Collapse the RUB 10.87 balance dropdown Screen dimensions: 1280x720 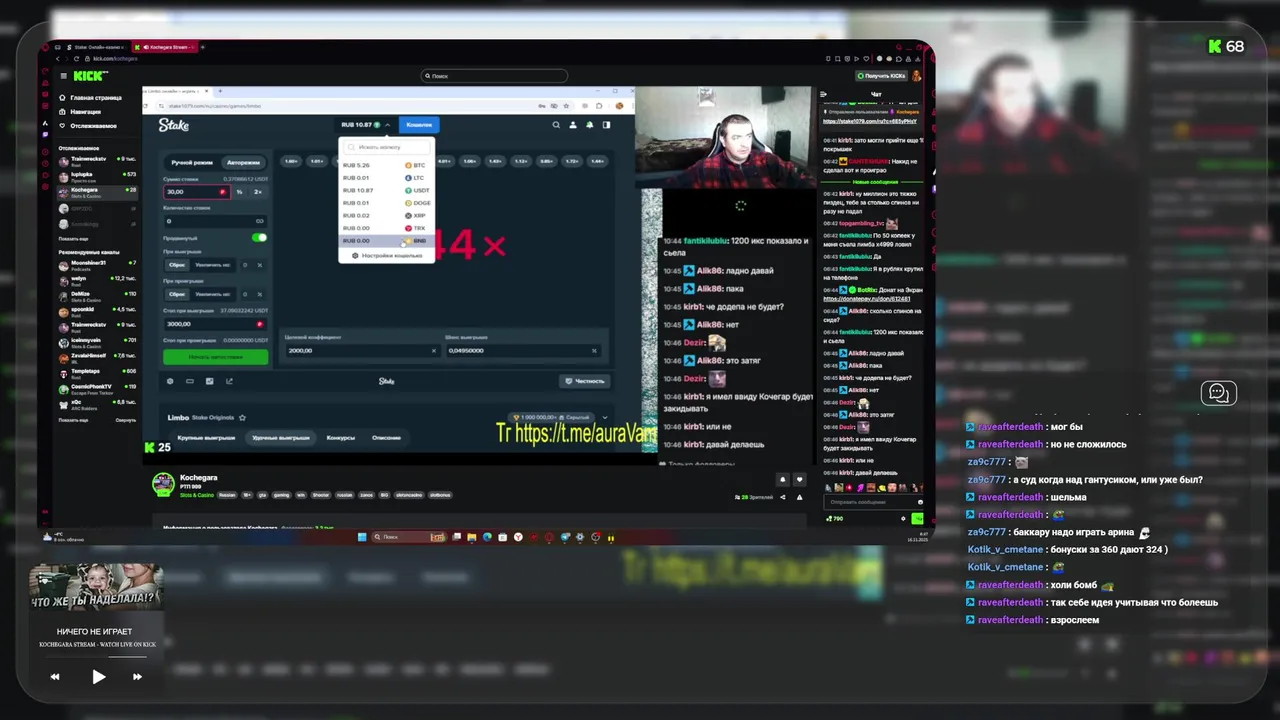[x=365, y=125]
